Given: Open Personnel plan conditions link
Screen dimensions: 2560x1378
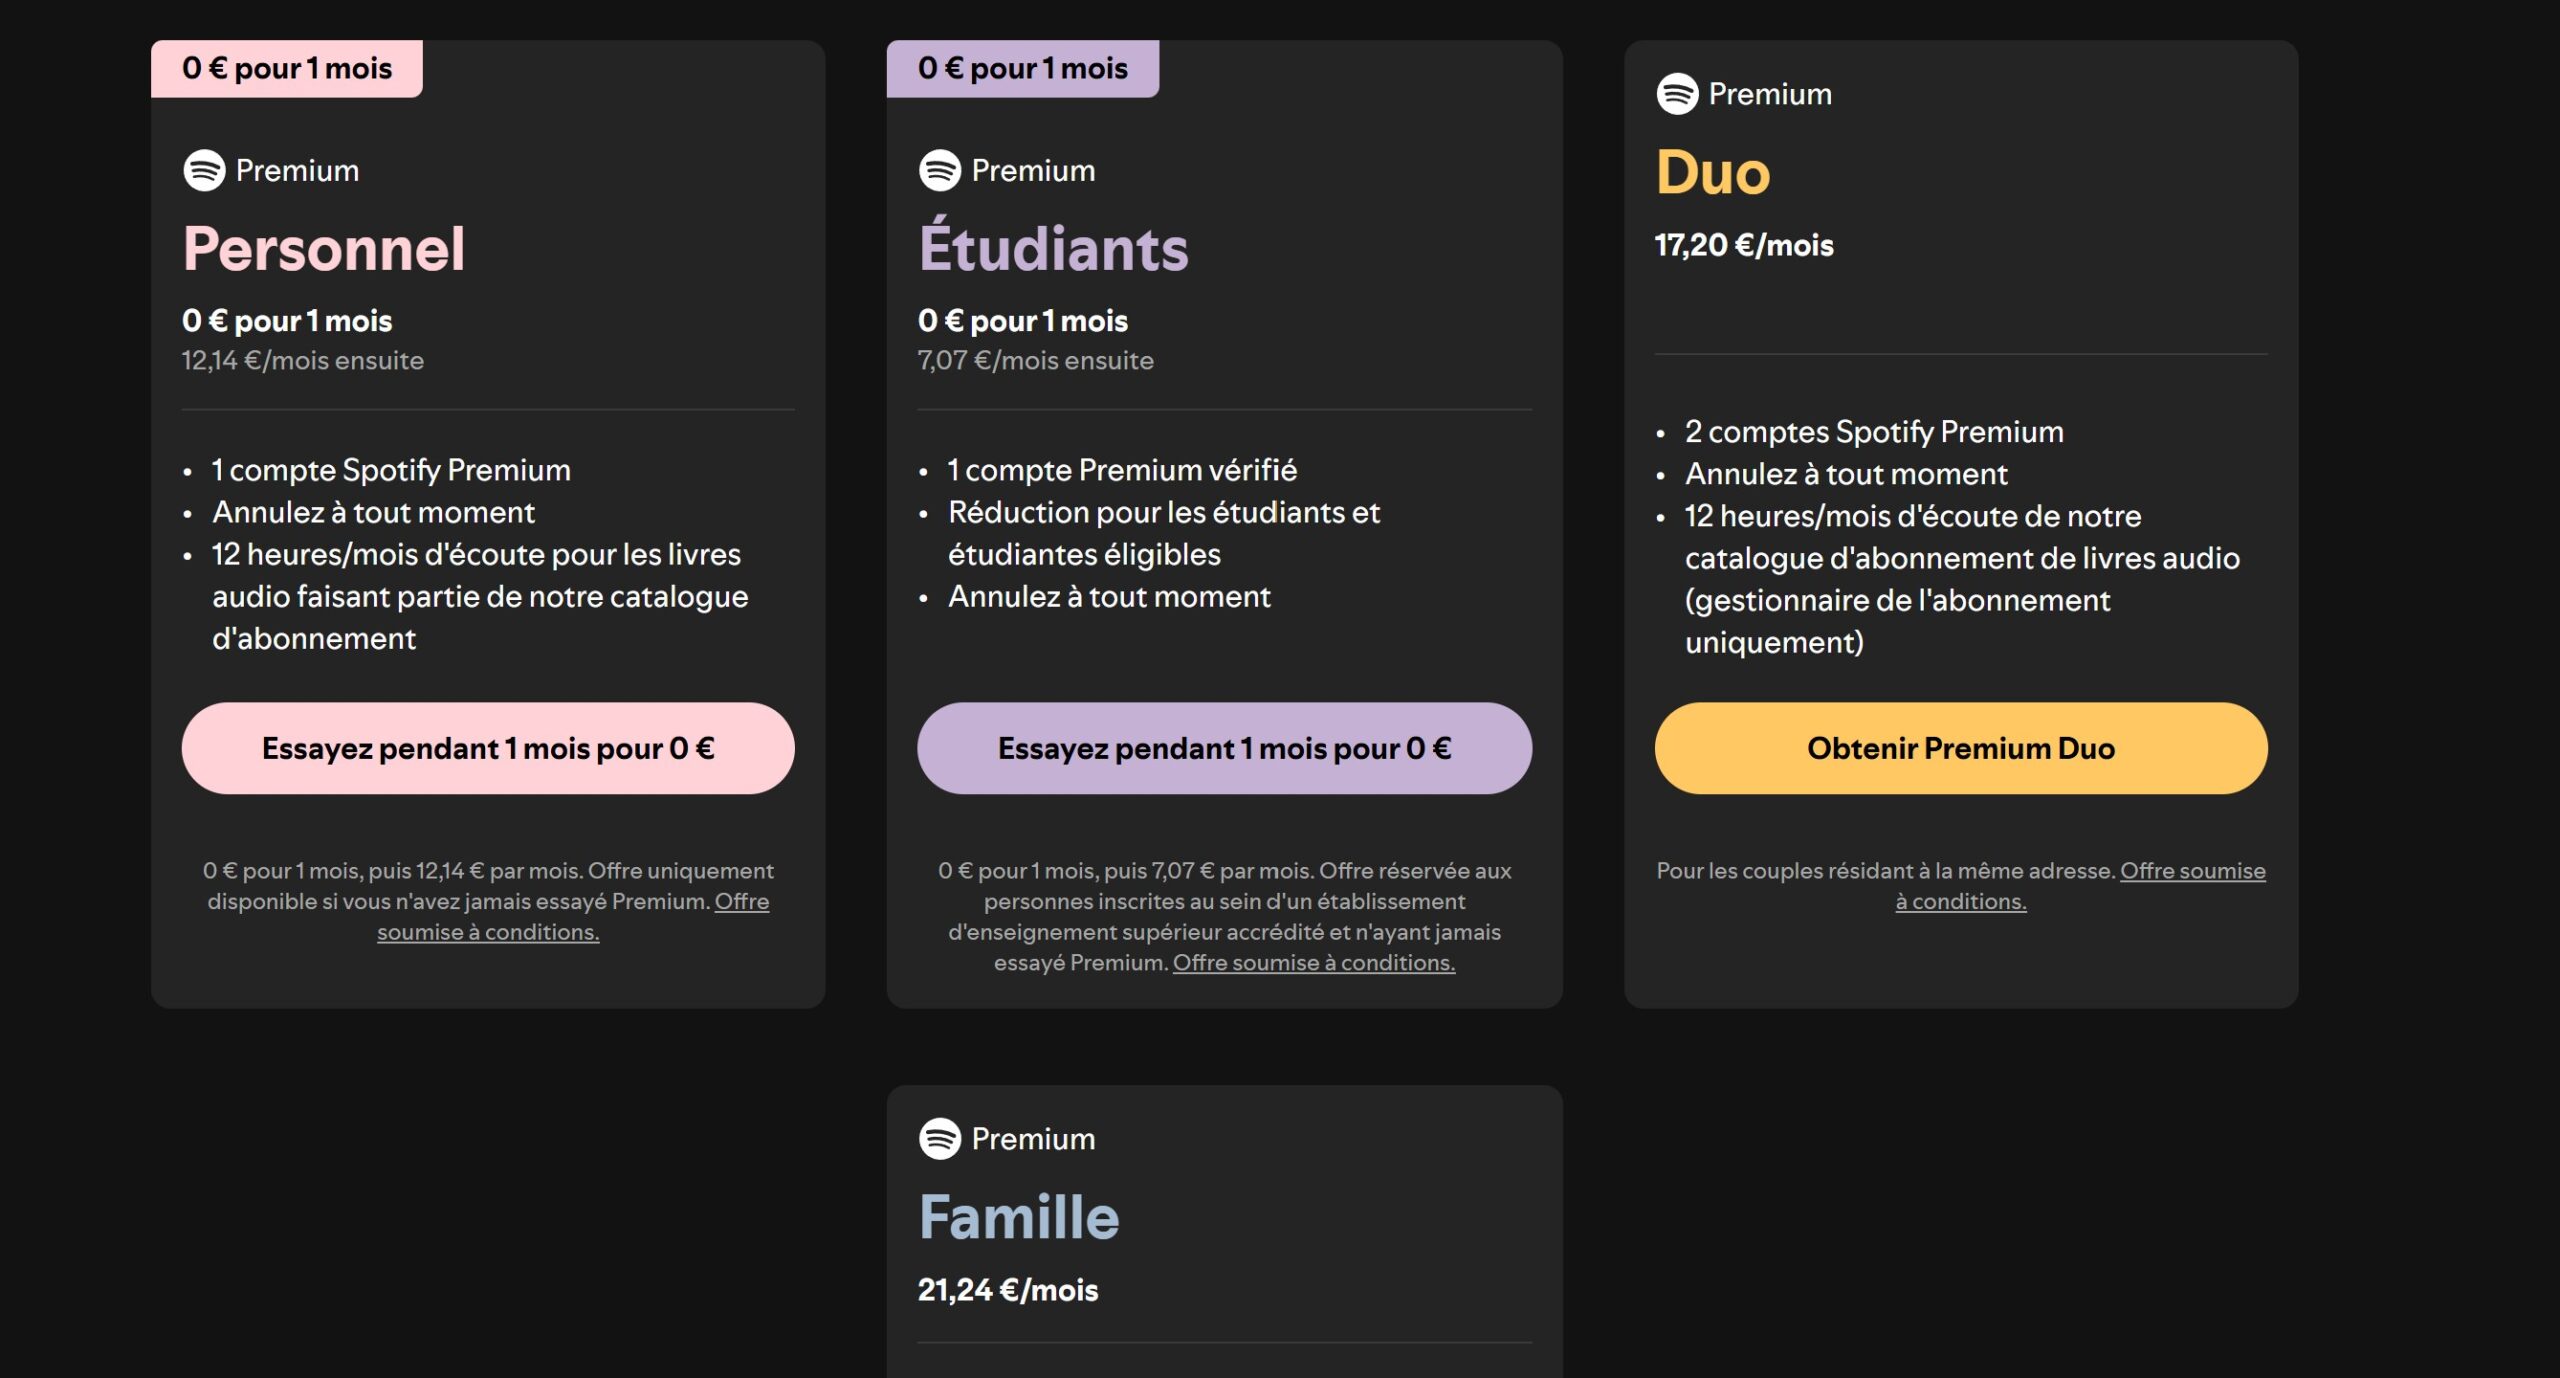Looking at the screenshot, I should tap(488, 932).
